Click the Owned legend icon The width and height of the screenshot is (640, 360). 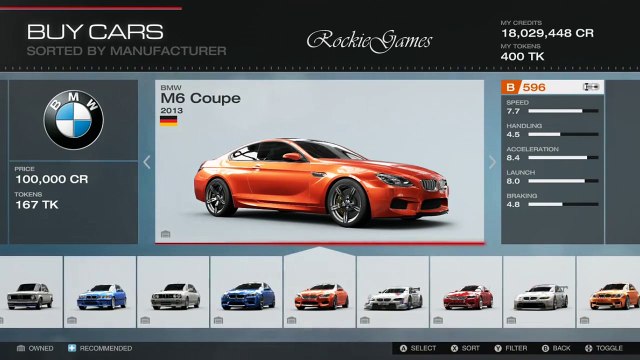click(21, 348)
